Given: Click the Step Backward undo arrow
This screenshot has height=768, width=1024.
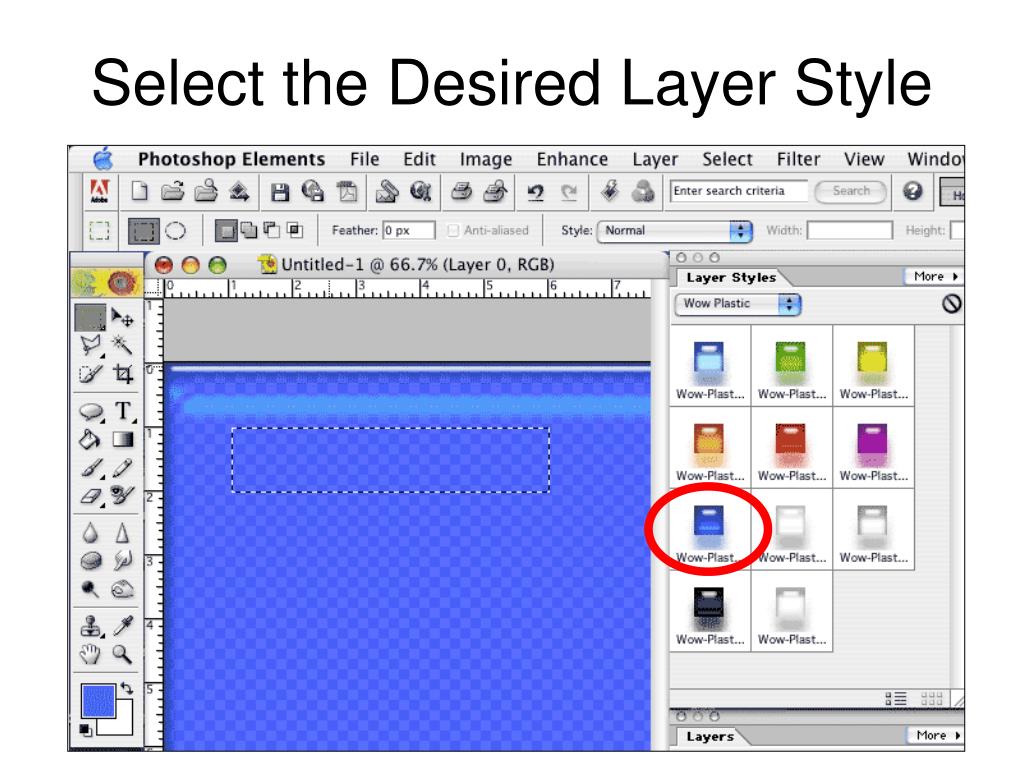Looking at the screenshot, I should (536, 192).
